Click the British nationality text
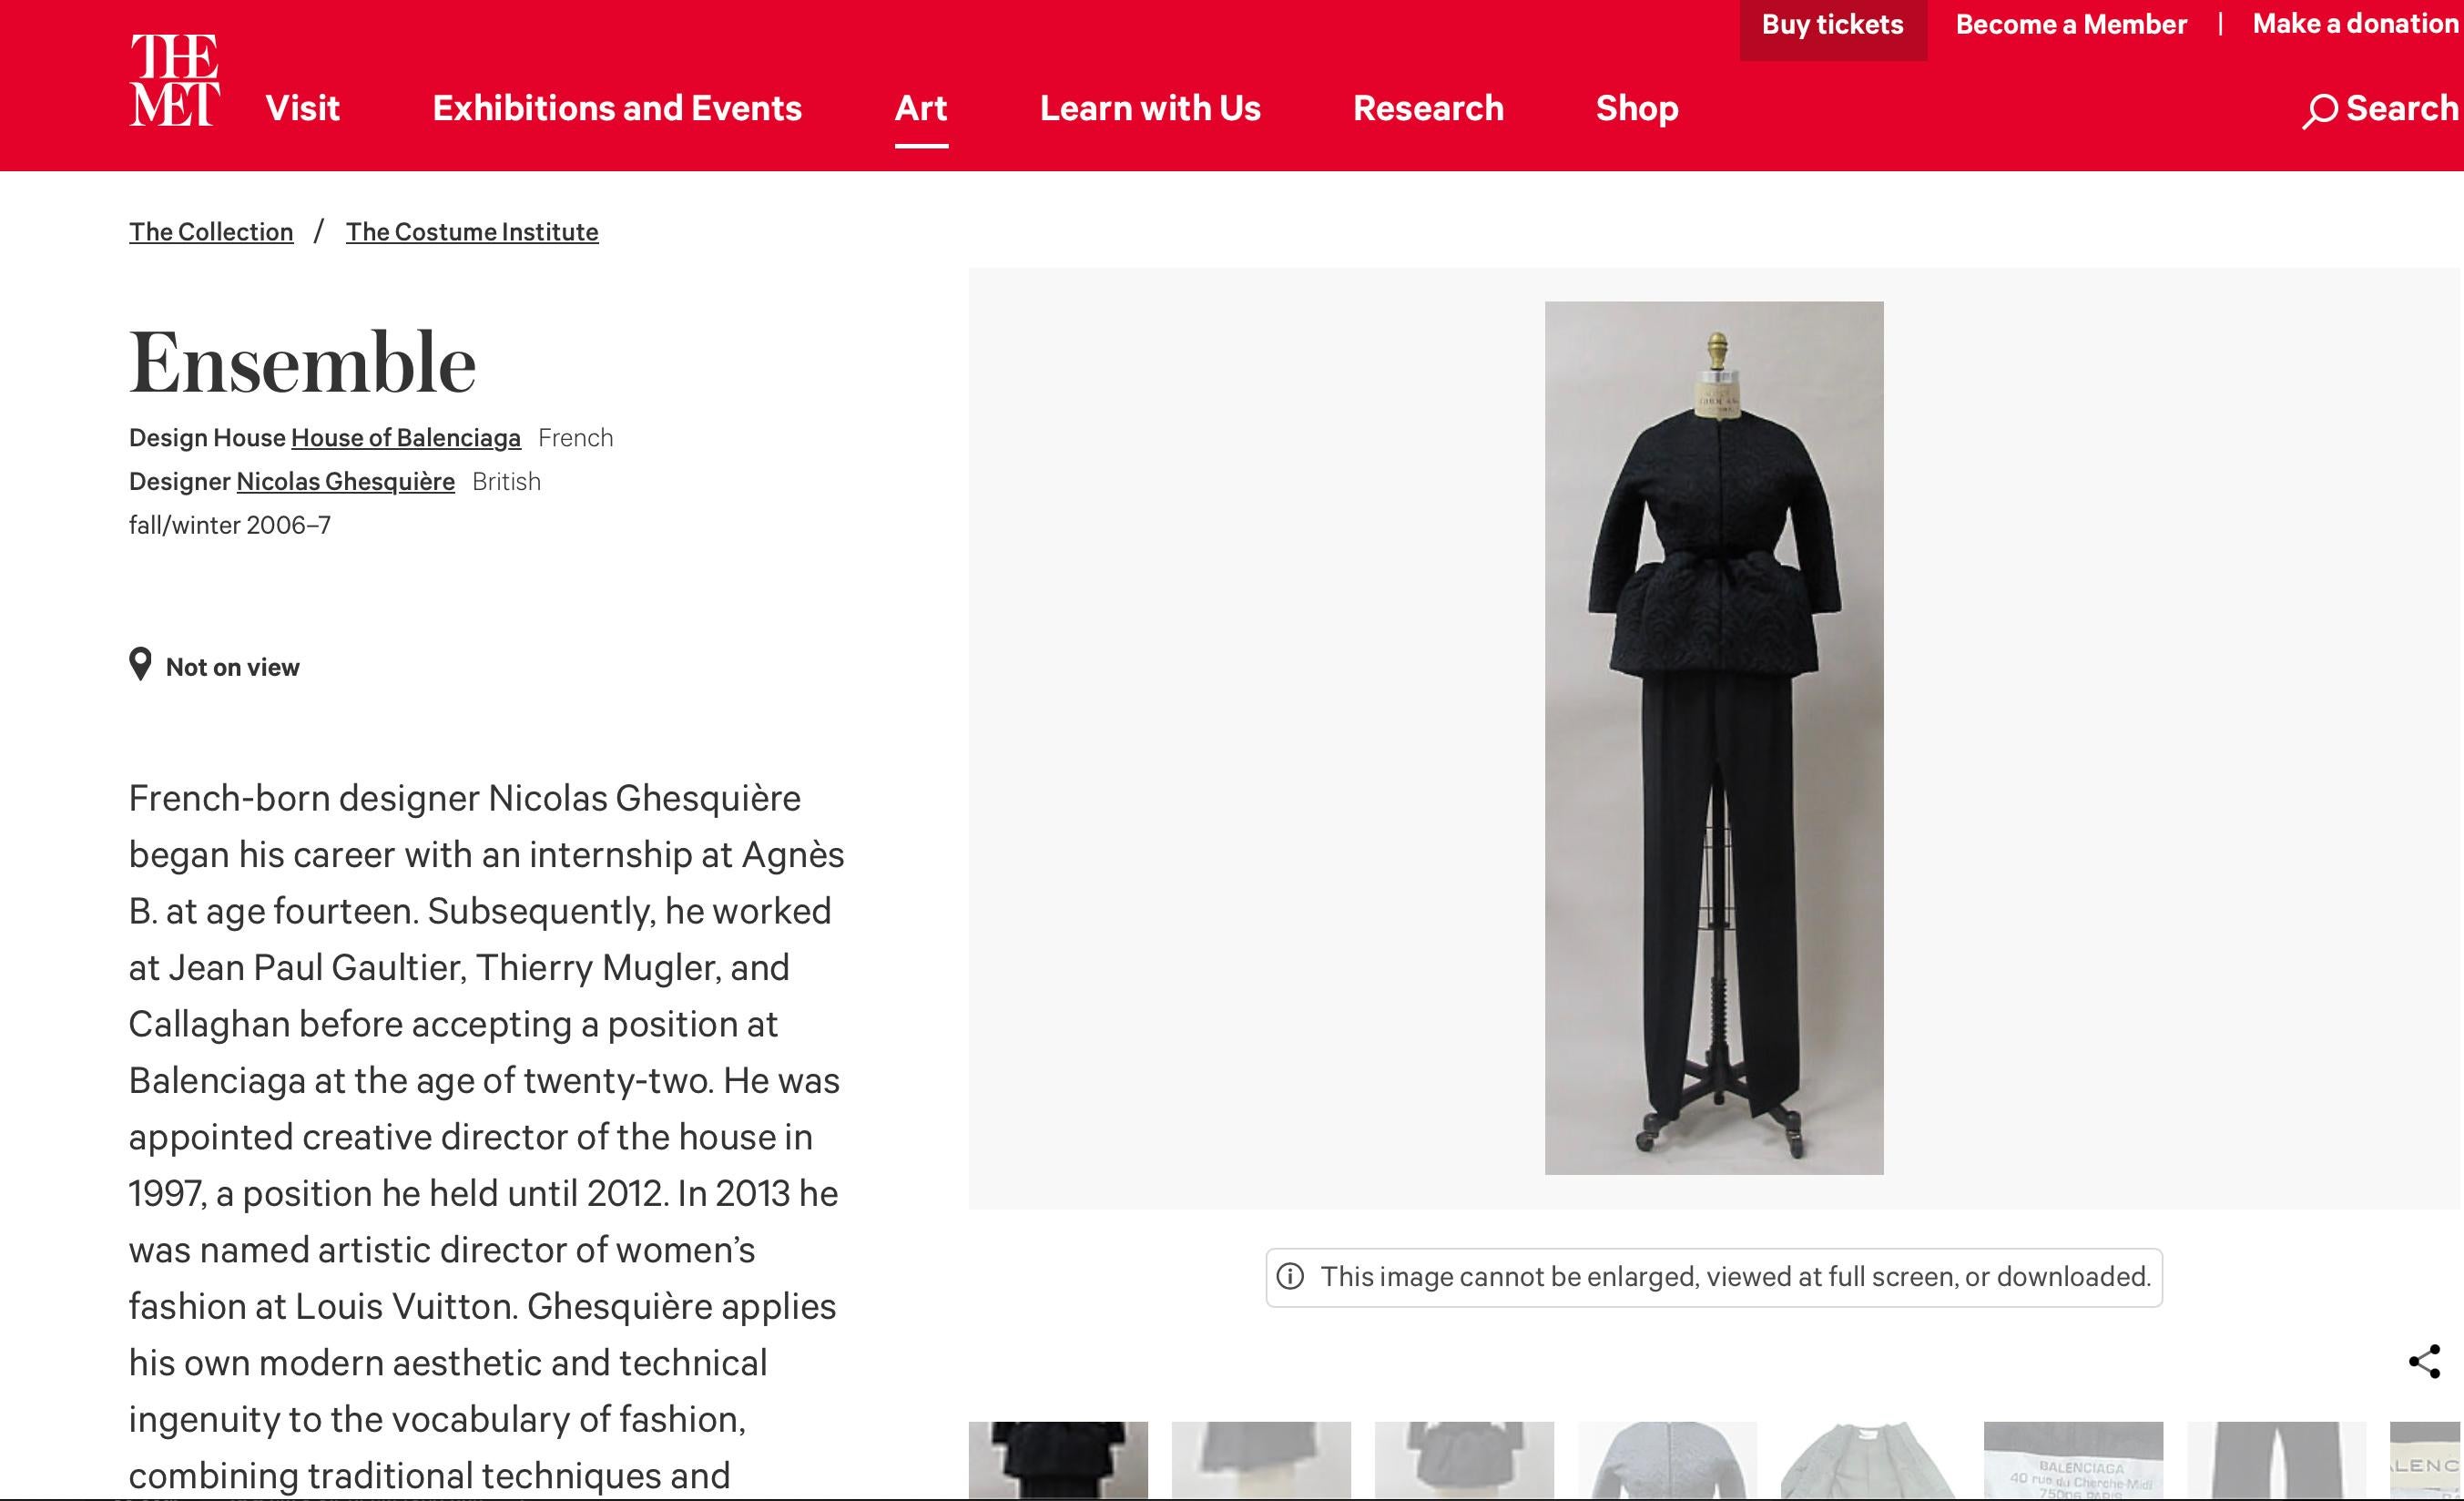The height and width of the screenshot is (1501, 2464). [x=506, y=482]
